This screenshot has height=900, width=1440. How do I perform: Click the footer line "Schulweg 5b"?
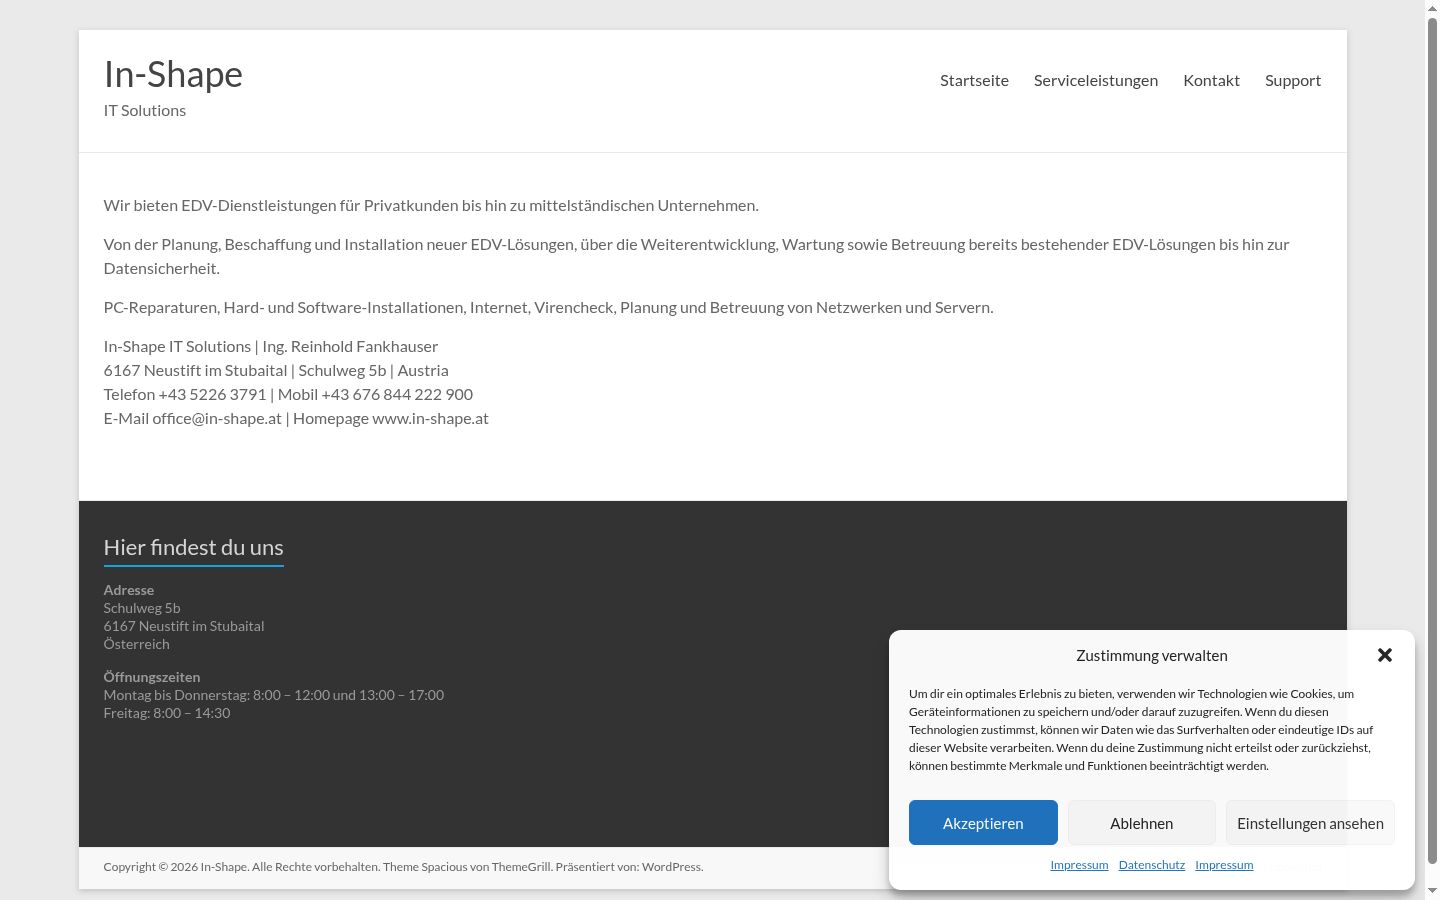tap(142, 608)
